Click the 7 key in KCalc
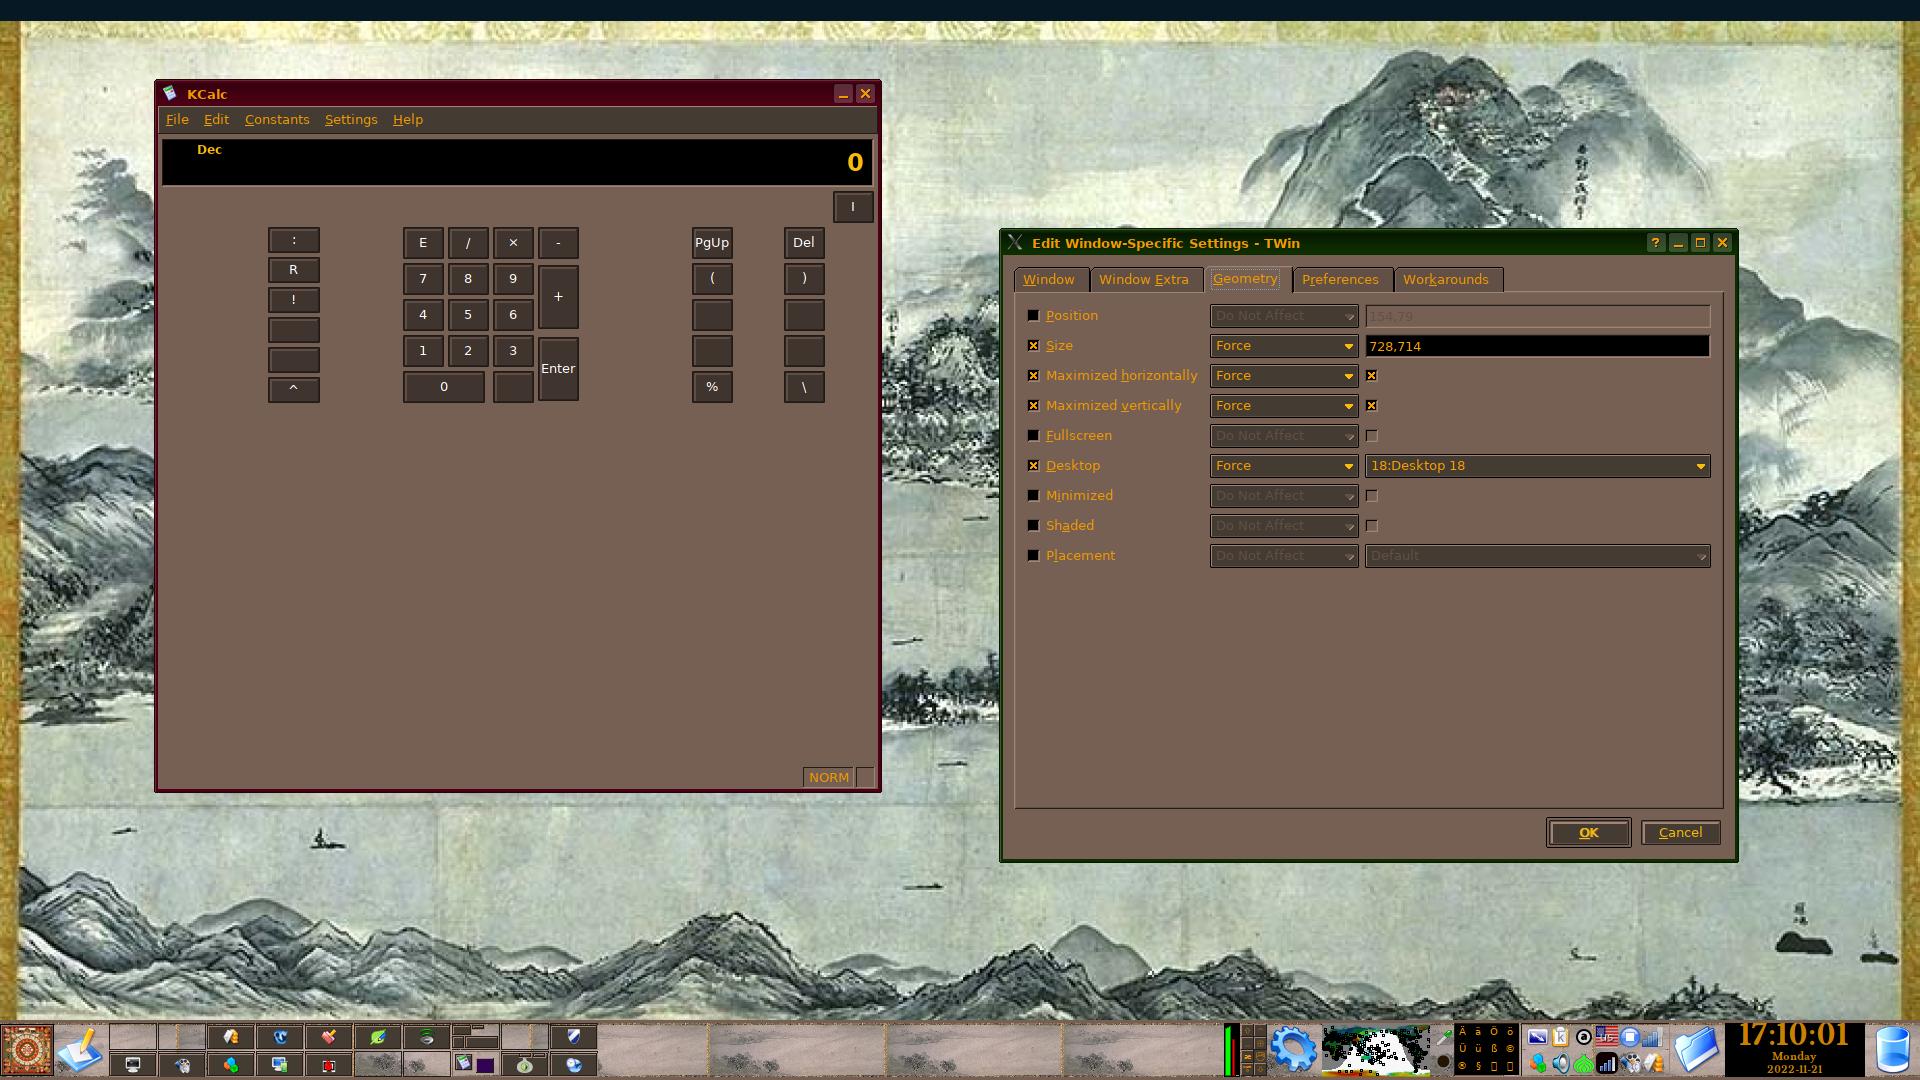Screen dimensions: 1920x1080 pos(423,279)
